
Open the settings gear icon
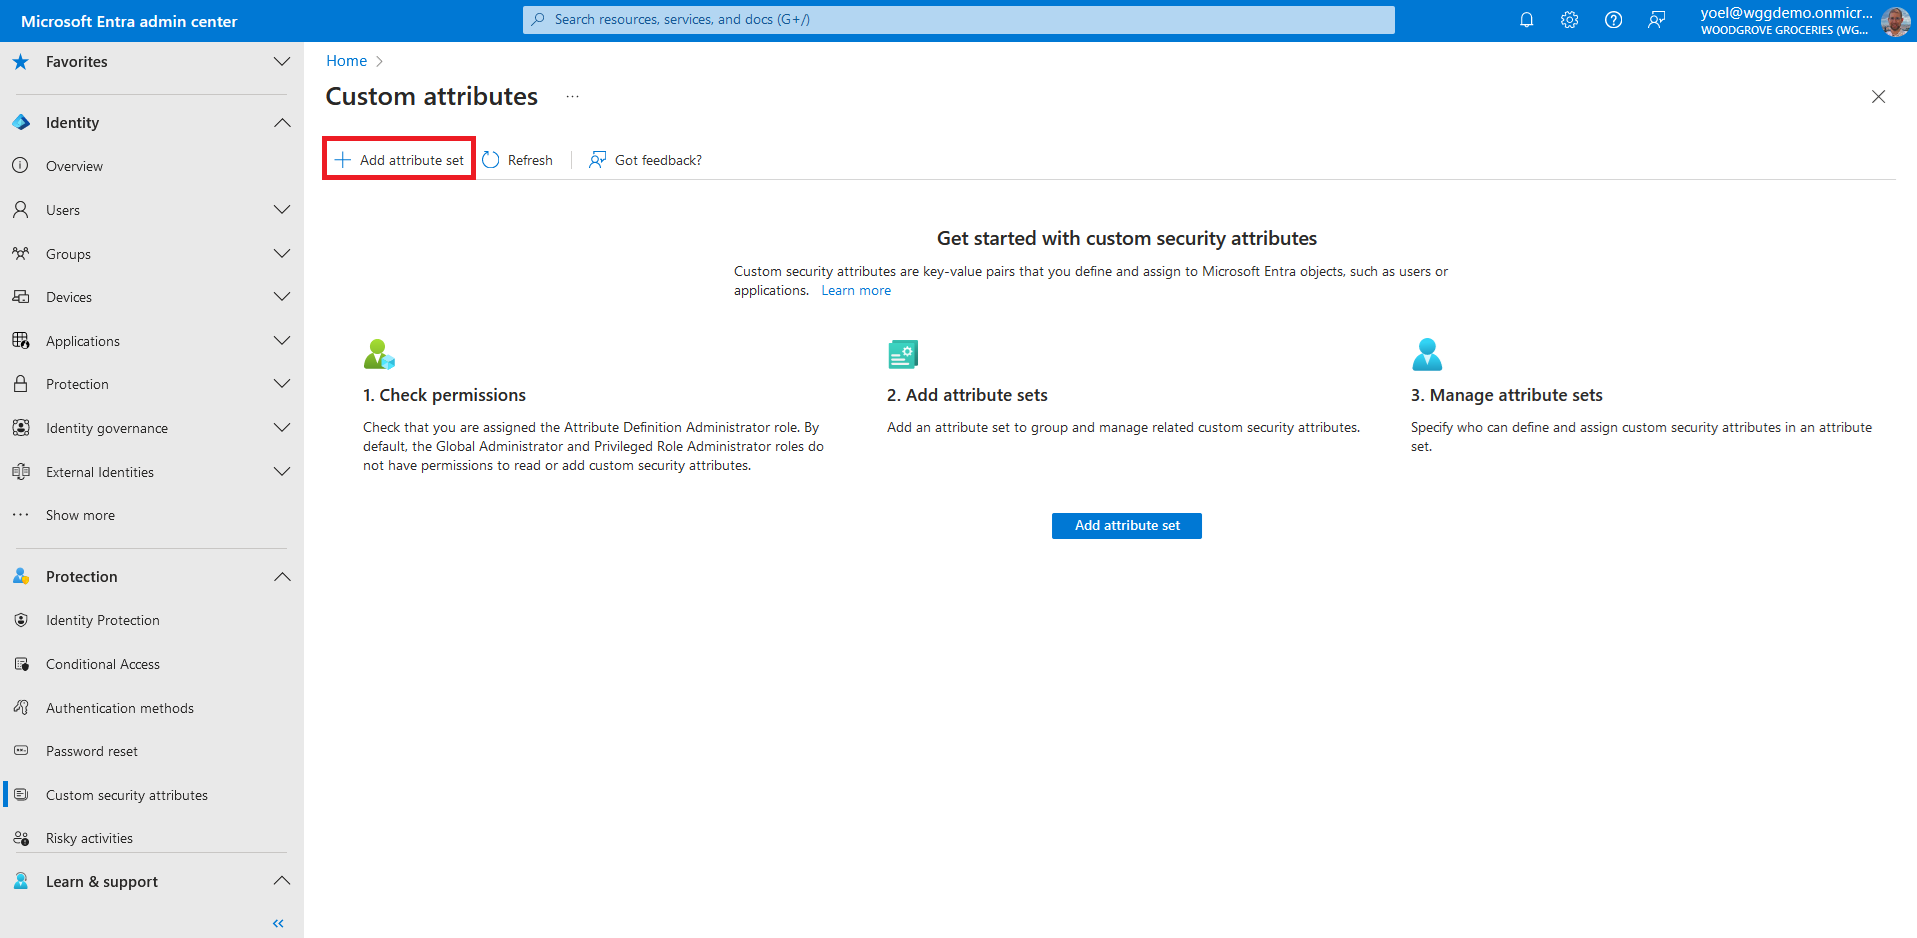1569,20
